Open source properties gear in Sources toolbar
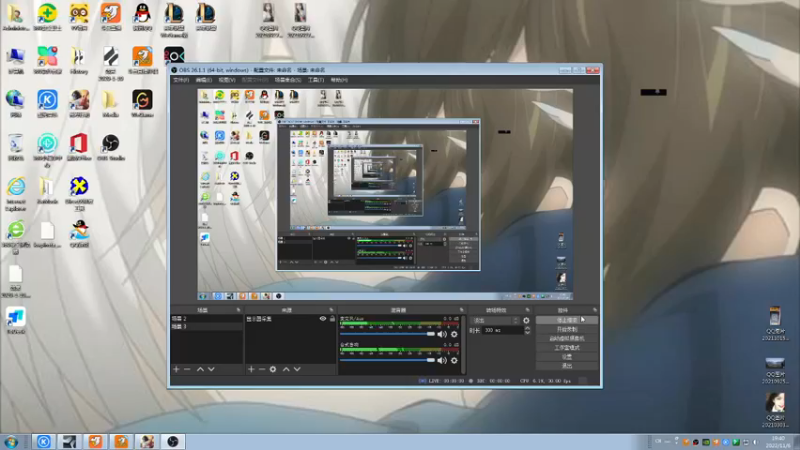The width and height of the screenshot is (800, 450). [x=273, y=369]
